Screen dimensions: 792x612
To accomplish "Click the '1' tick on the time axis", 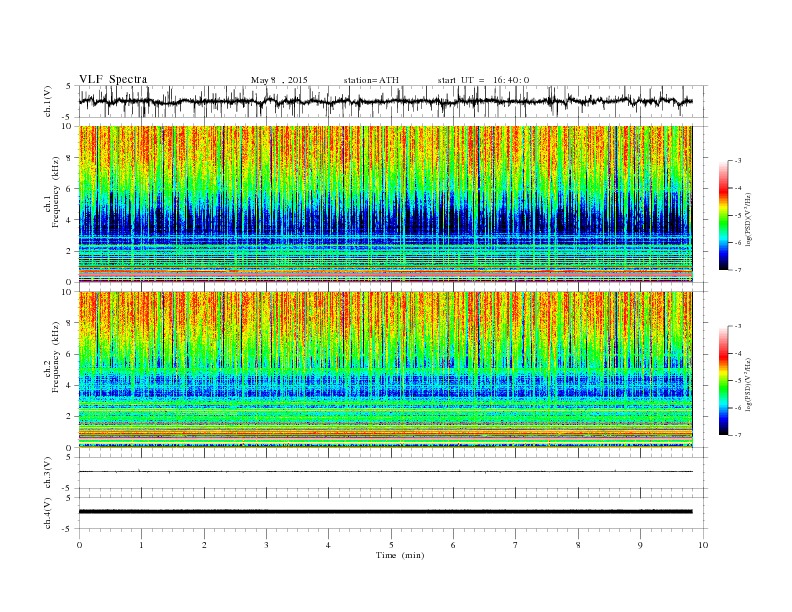I will [141, 545].
